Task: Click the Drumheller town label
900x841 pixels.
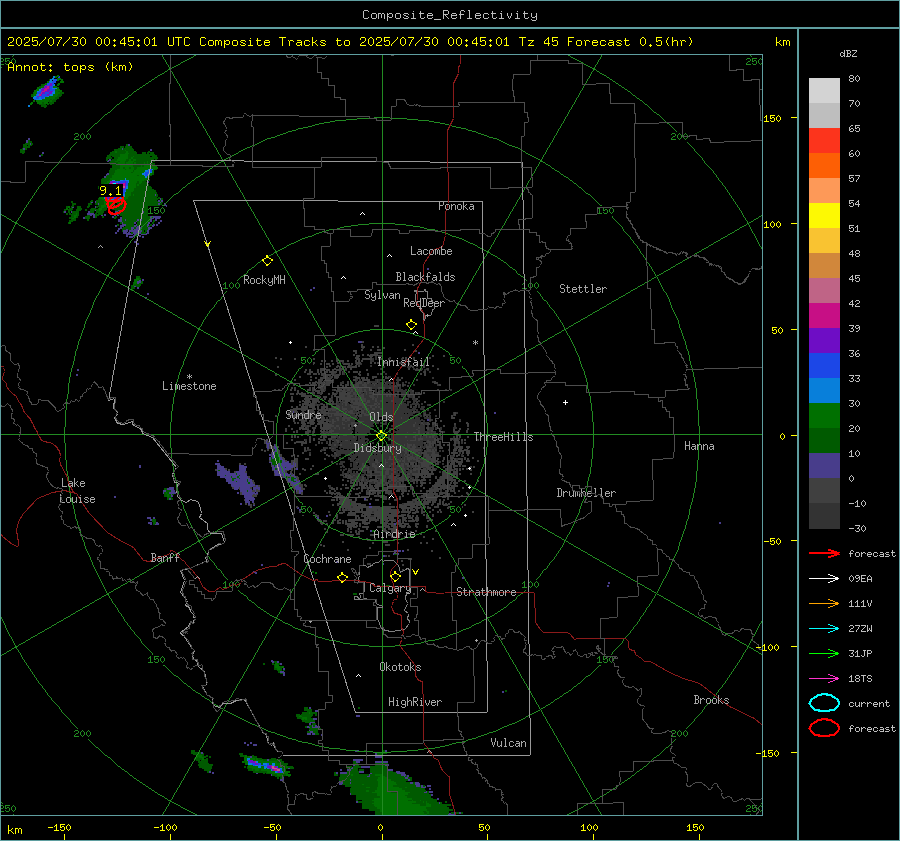Action: pos(586,493)
